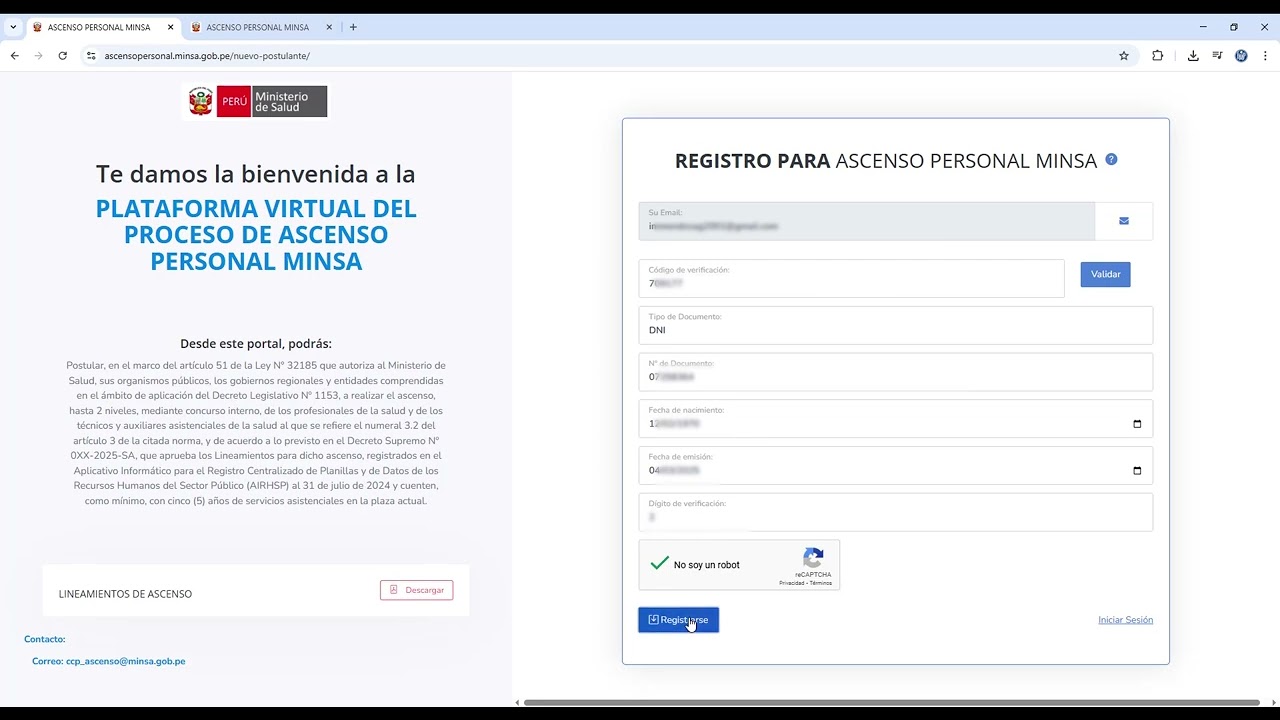Open the browser extensions puzzle icon
Viewport: 1280px width, 720px height.
pos(1158,56)
